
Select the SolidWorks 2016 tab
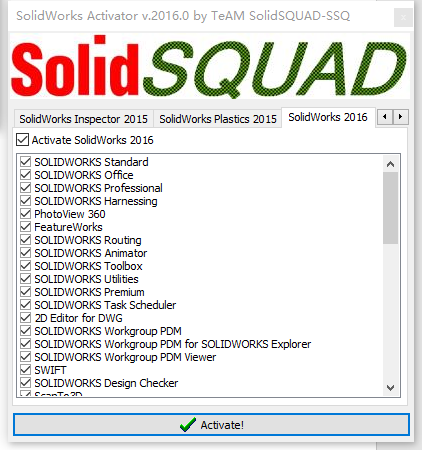click(x=328, y=117)
